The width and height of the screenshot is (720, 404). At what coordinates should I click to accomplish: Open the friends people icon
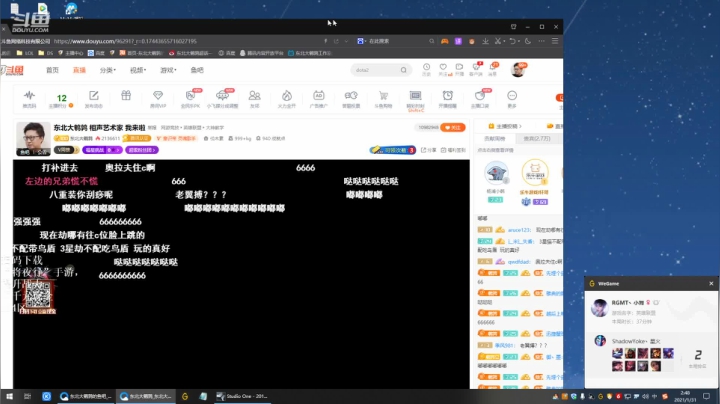254,98
